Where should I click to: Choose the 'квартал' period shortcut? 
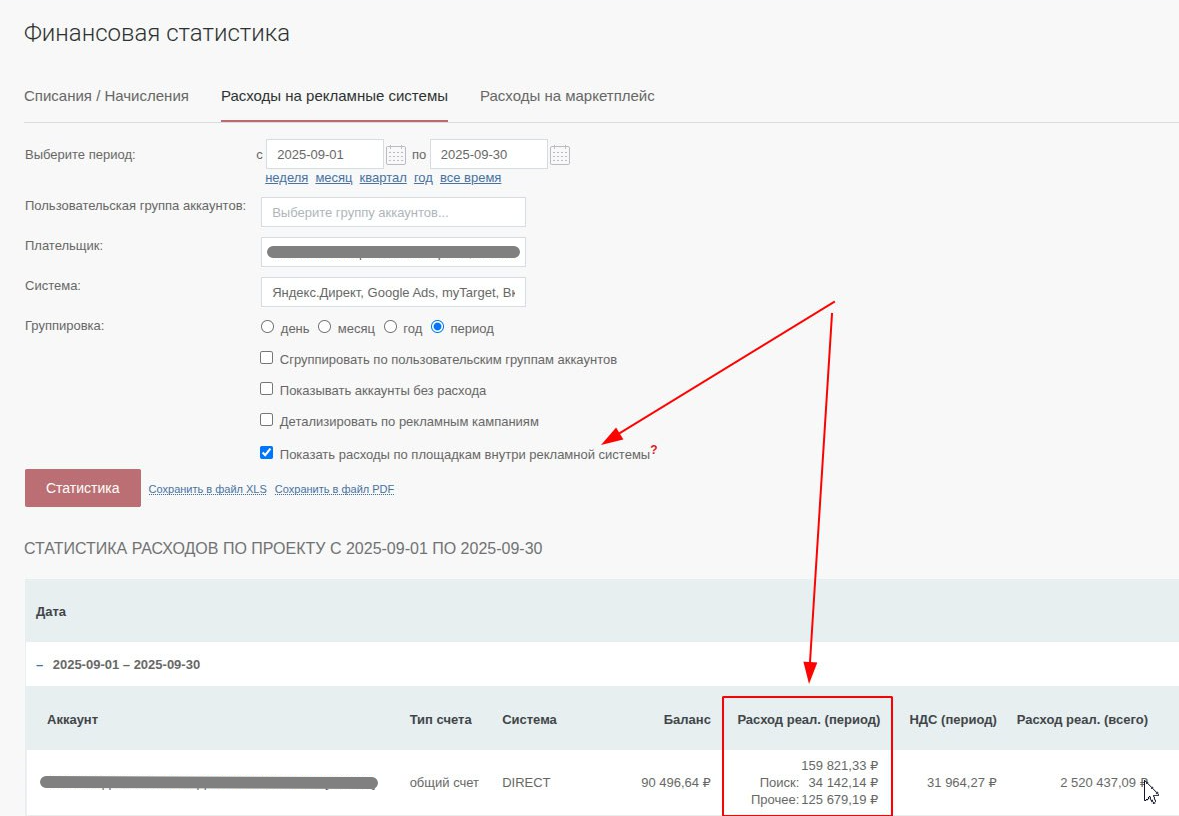(383, 178)
